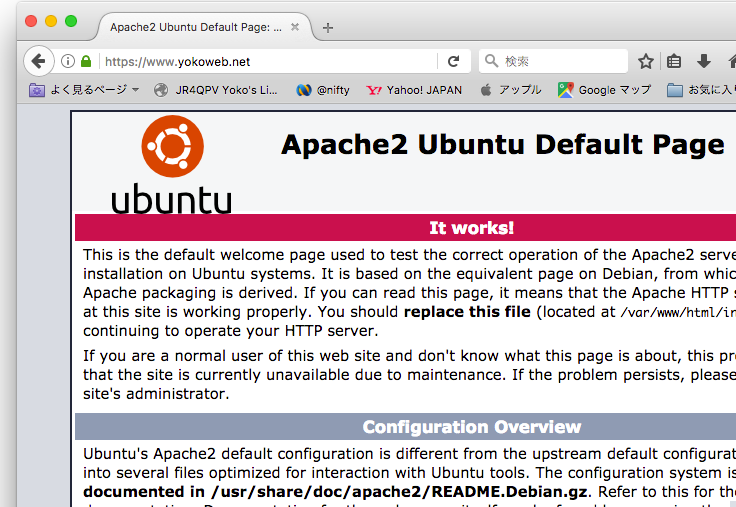Click the Apache2 Ubuntu Default Page heading
Screen dimensions: 736x507
pyautogui.click(x=503, y=145)
